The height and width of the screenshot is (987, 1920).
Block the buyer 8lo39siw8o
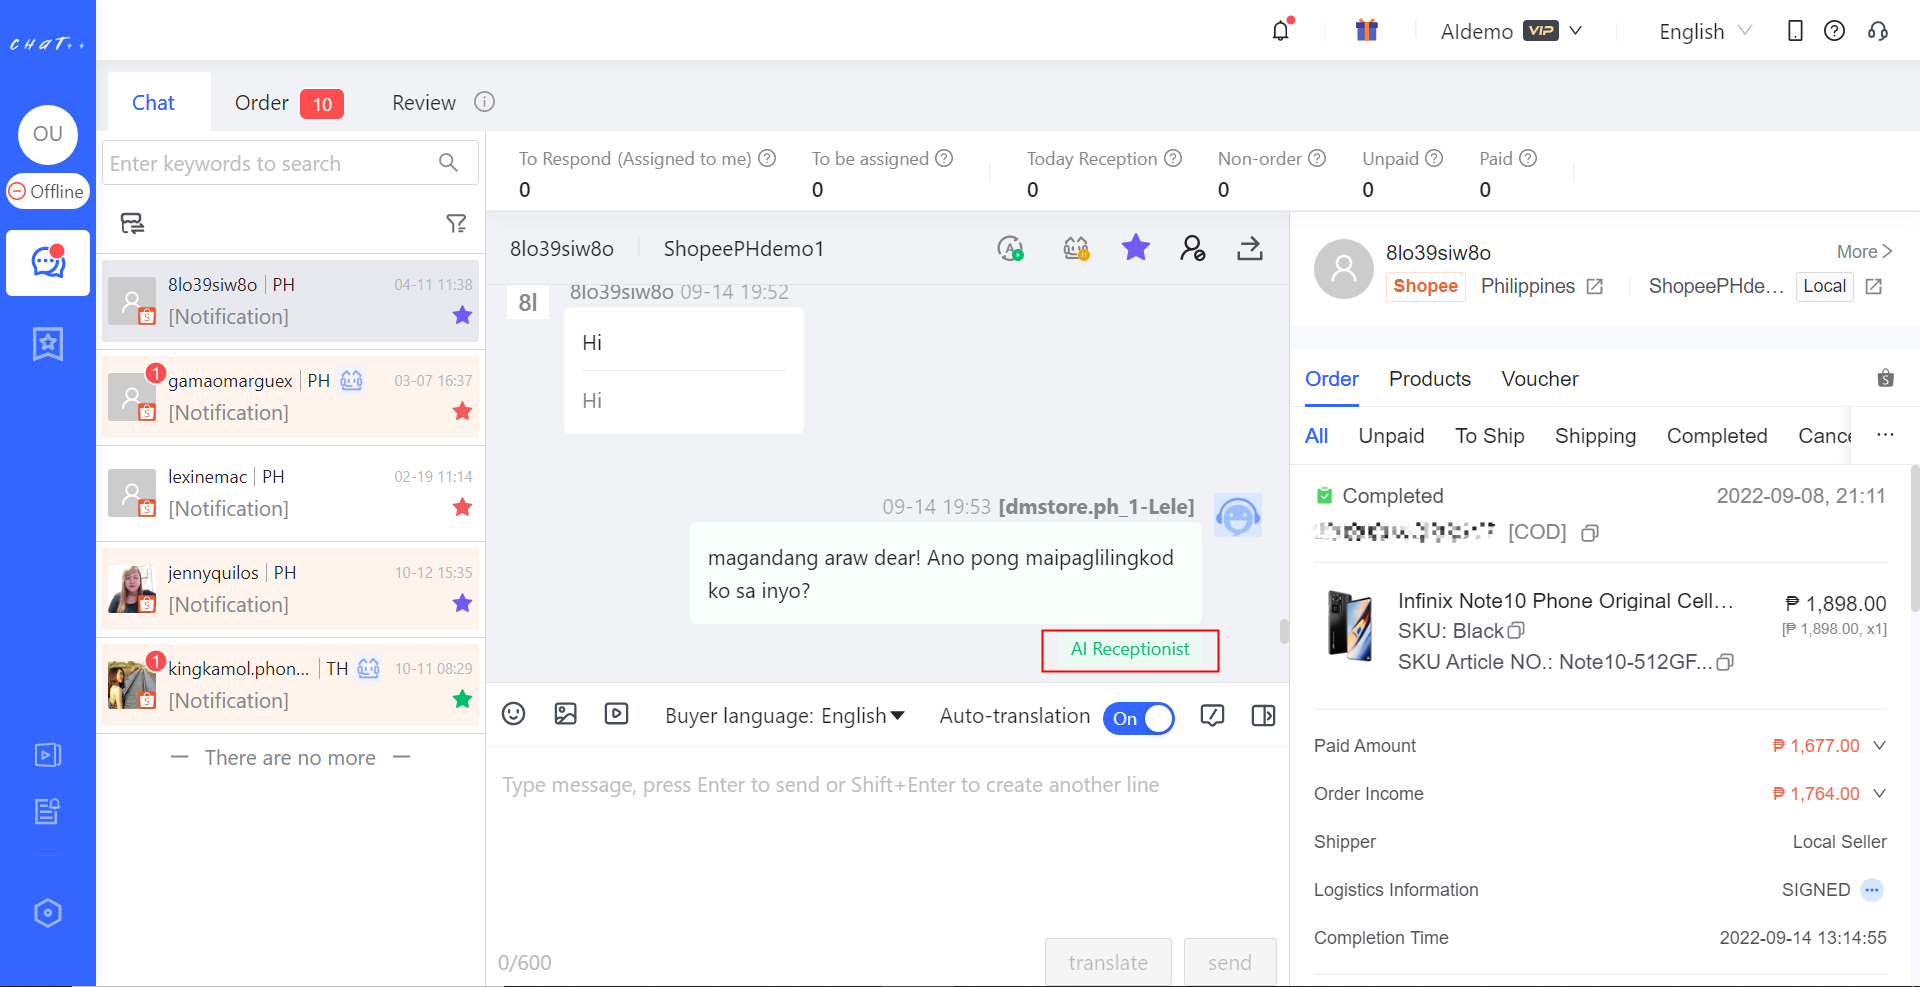click(x=1193, y=248)
